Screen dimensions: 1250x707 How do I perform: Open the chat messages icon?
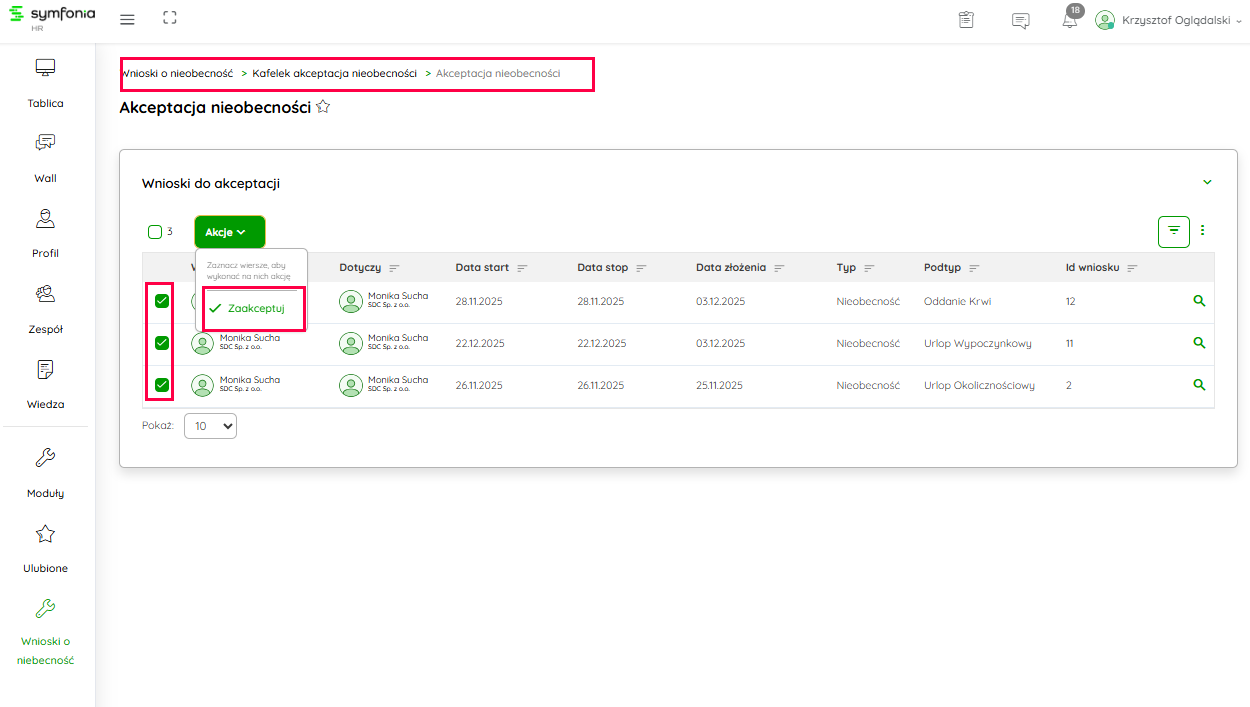[x=1020, y=20]
